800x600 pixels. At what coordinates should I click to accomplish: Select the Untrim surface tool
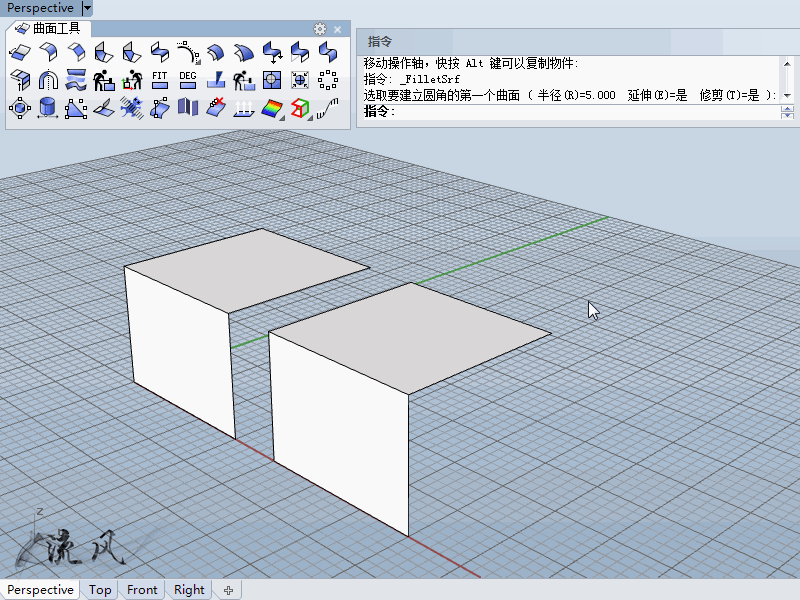point(272,80)
